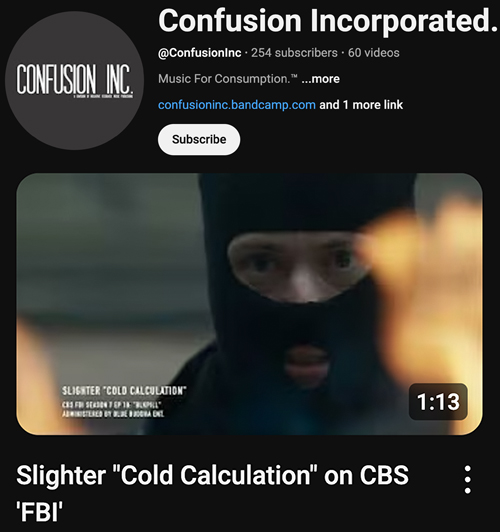This screenshot has height=532, width=500.
Task: Click the CONFUSION INC. logo text in avatar
Action: click(x=75, y=79)
